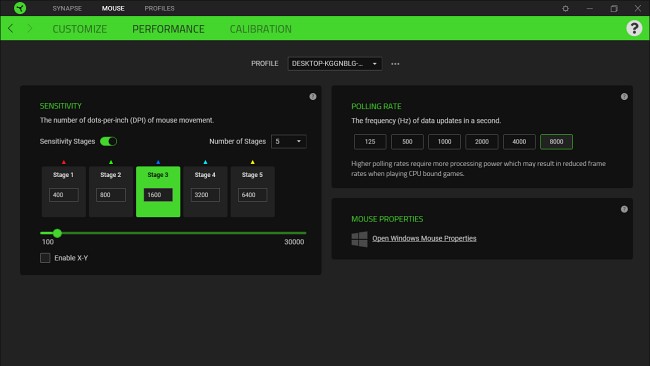The width and height of the screenshot is (650, 366).
Task: Select Stage 4 card
Action: (x=205, y=191)
